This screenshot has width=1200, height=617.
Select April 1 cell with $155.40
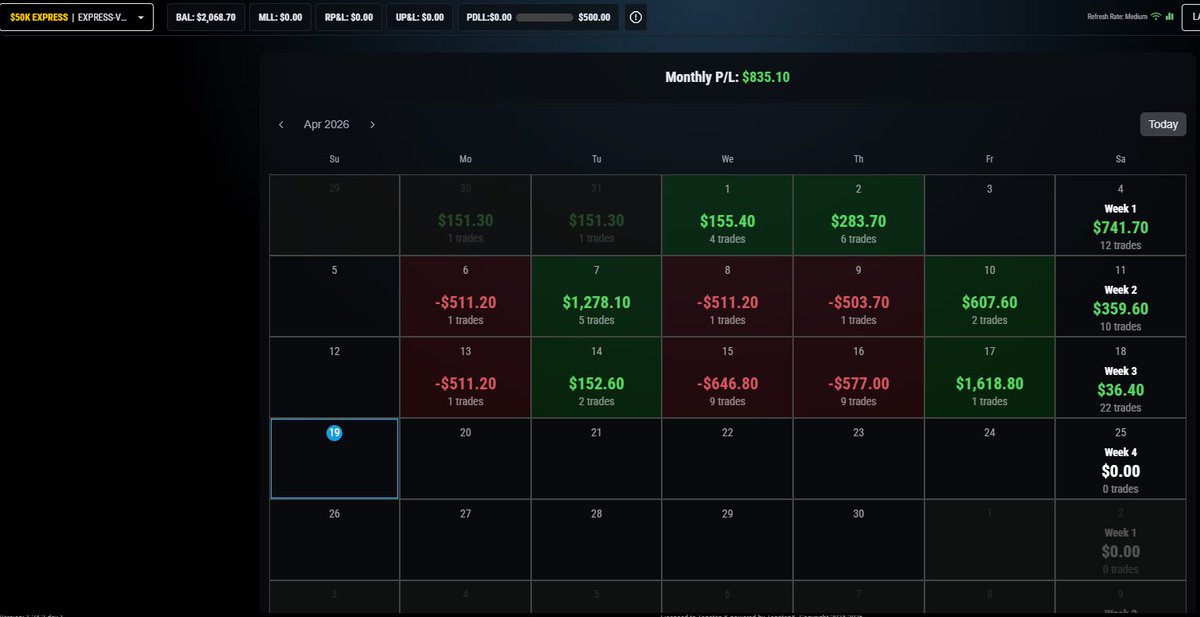[727, 215]
